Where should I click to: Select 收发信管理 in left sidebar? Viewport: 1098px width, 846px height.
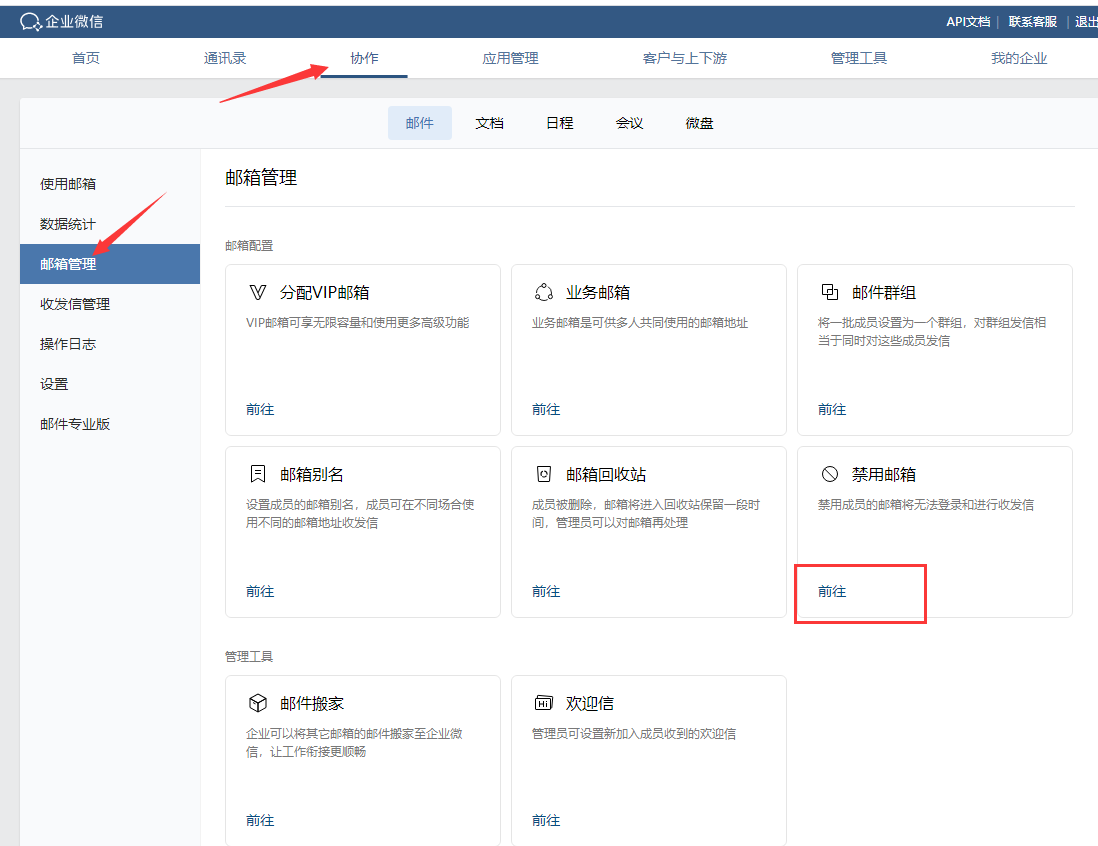click(x=75, y=304)
